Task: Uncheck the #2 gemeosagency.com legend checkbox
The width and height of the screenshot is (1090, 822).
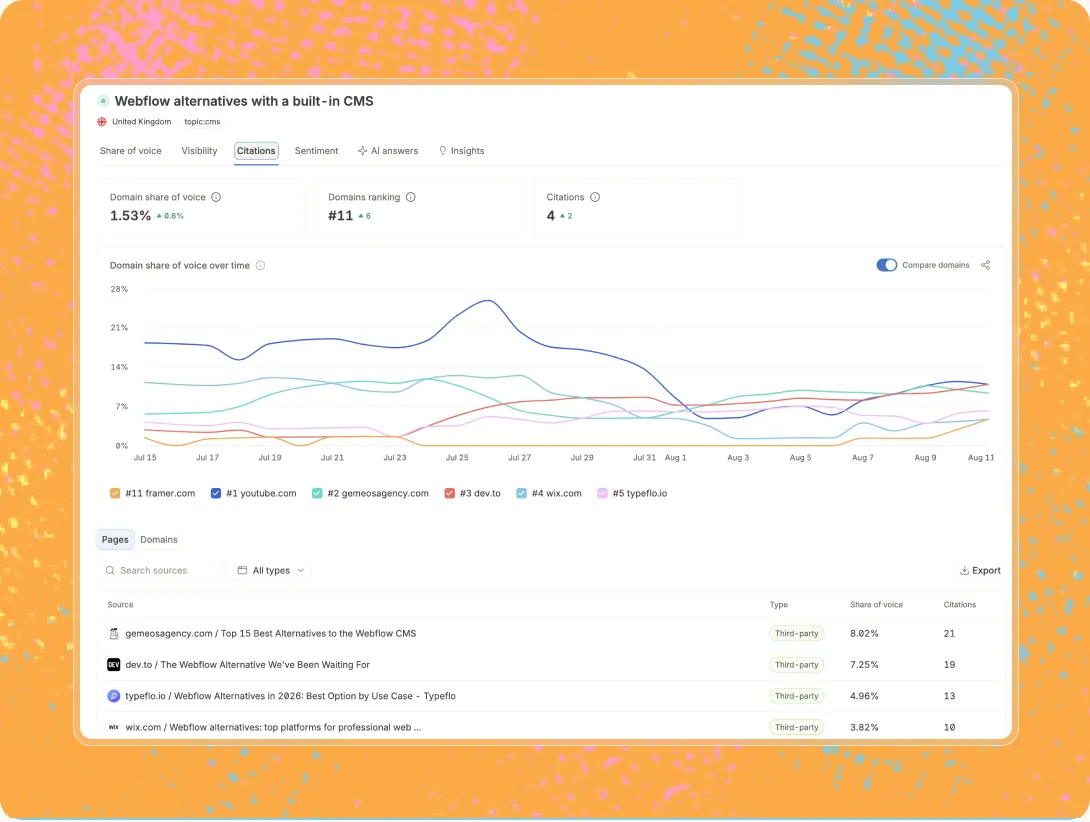Action: [x=317, y=493]
